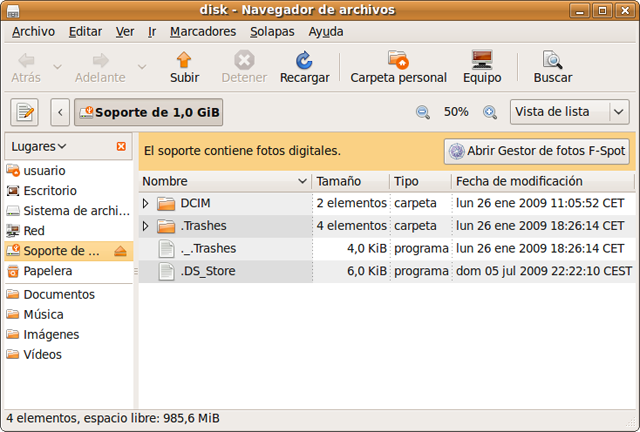Image resolution: width=640 pixels, height=432 pixels.
Task: Toggle the text location edit button
Action: pos(24,112)
